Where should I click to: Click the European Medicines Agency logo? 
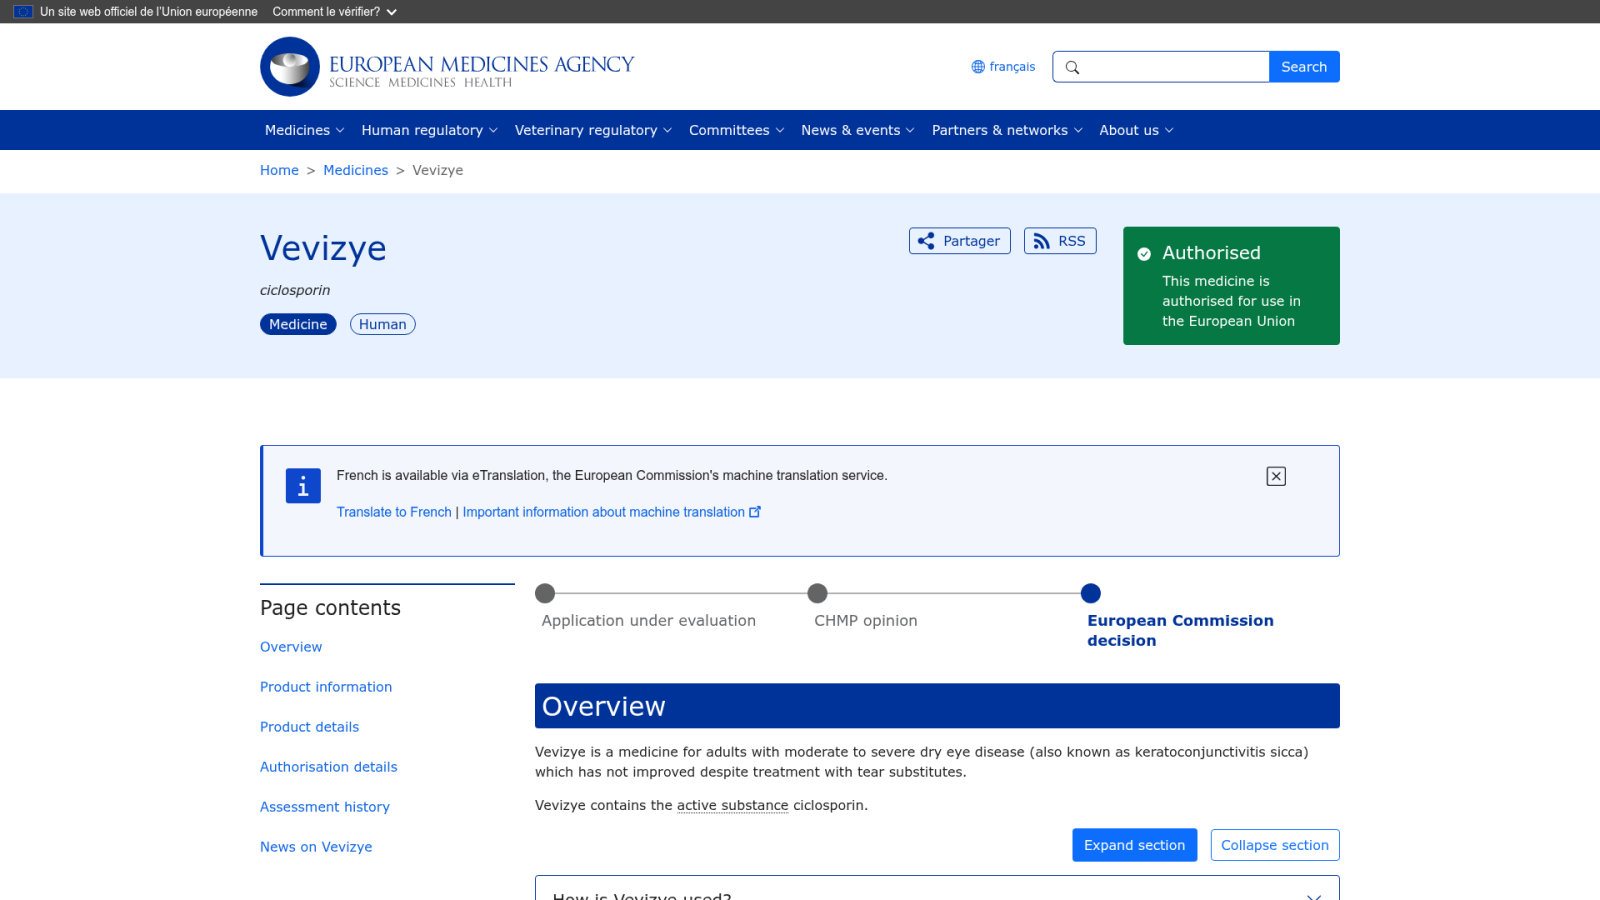[x=447, y=67]
